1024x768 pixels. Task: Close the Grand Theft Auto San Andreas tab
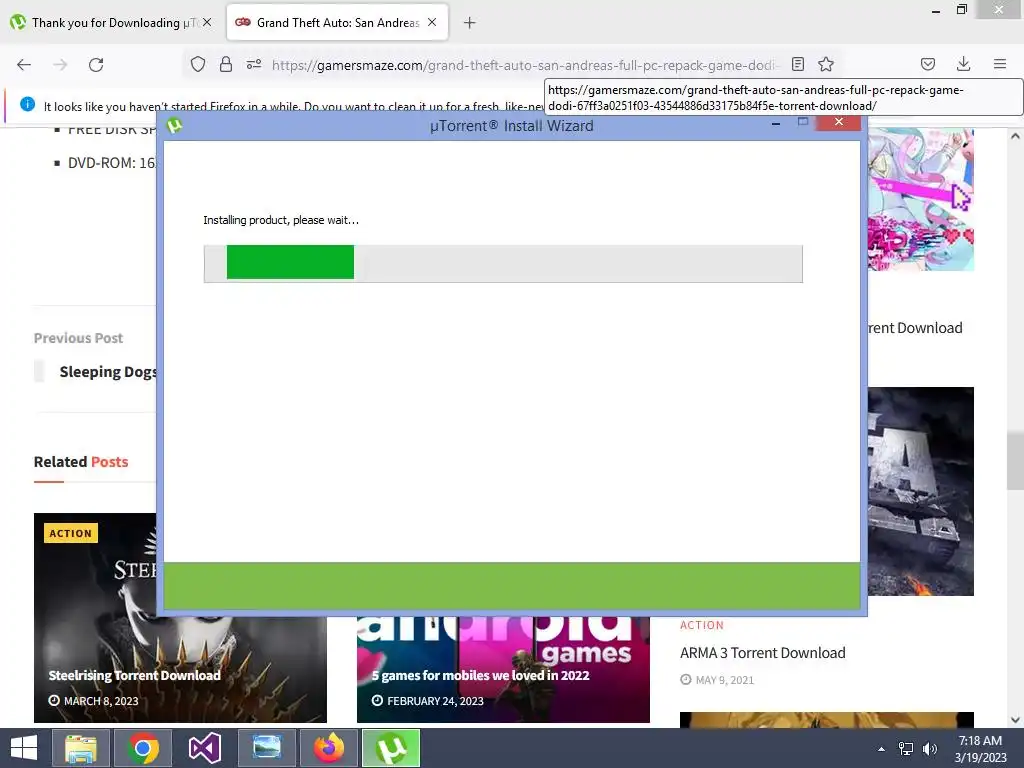pos(432,22)
